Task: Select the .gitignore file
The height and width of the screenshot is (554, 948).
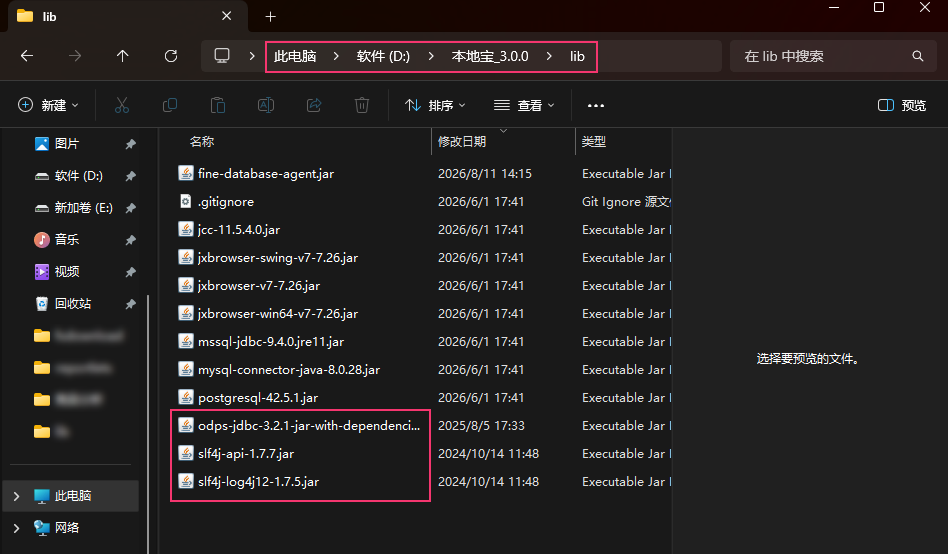Action: click(x=226, y=201)
